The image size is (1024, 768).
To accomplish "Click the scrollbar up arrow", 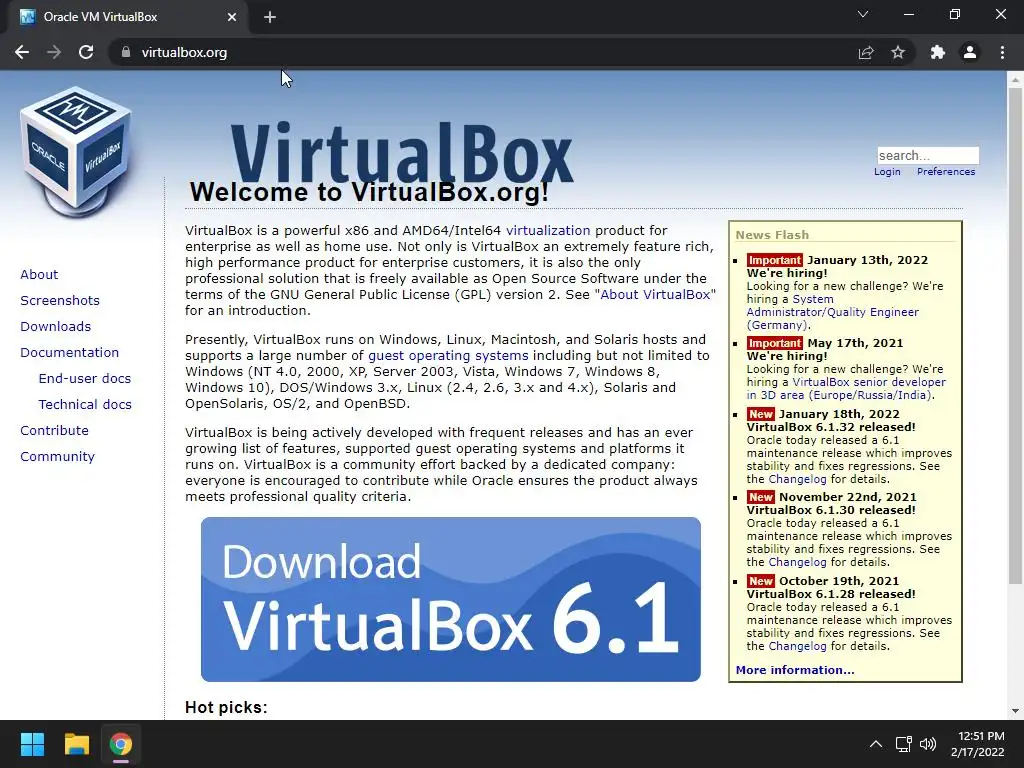I will pos(1015,79).
